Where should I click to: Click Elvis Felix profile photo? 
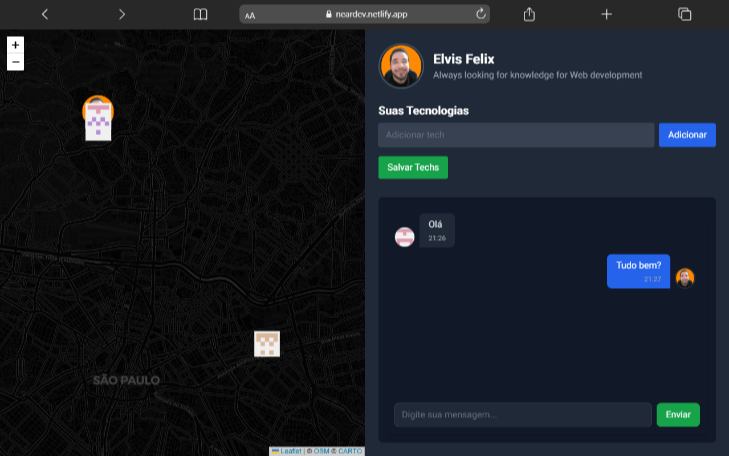pos(401,66)
